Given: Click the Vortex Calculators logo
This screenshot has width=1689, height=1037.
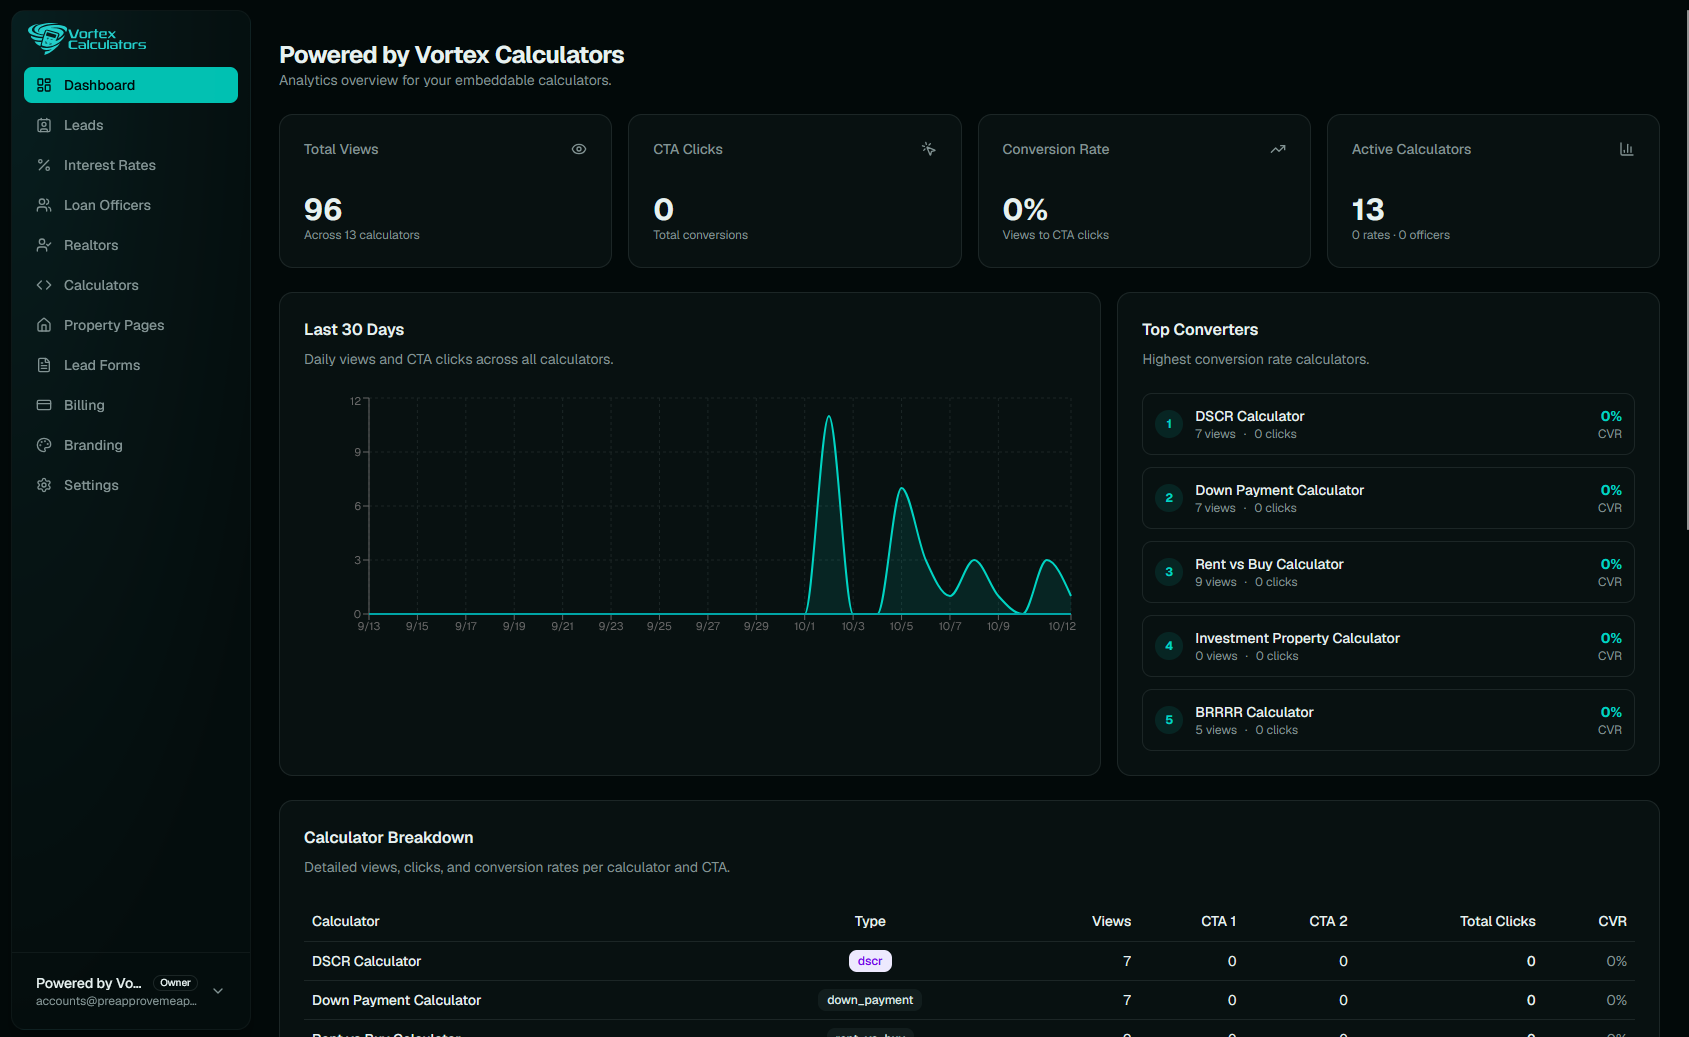Looking at the screenshot, I should click(87, 38).
